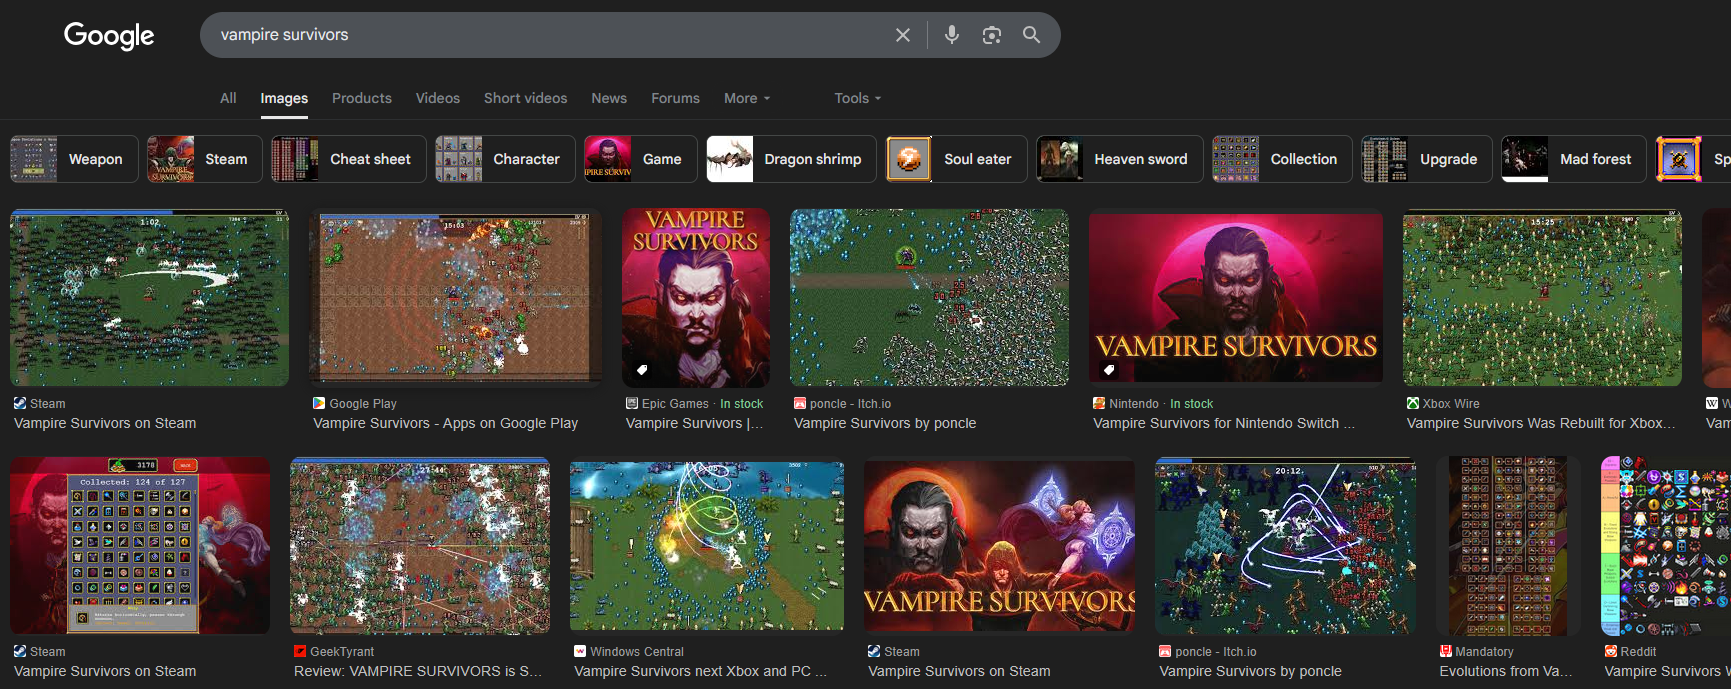Switch to the News tab
This screenshot has width=1731, height=689.
609,98
